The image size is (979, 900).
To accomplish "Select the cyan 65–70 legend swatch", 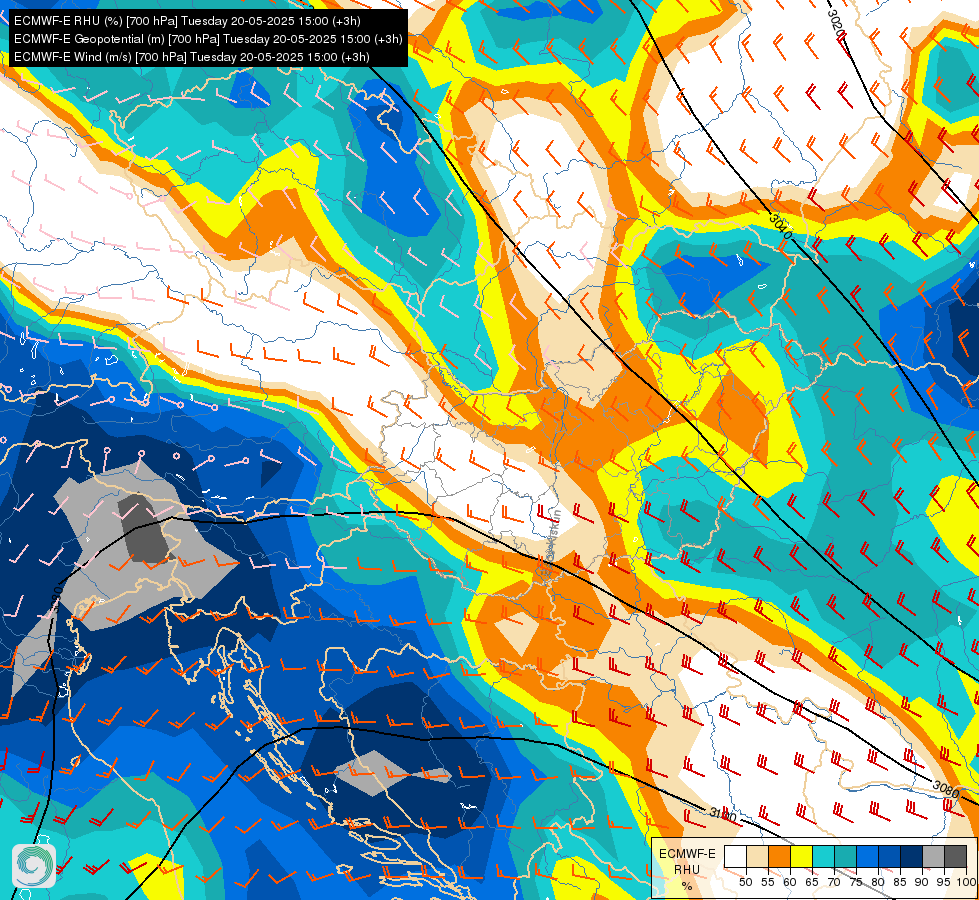I will [x=824, y=856].
